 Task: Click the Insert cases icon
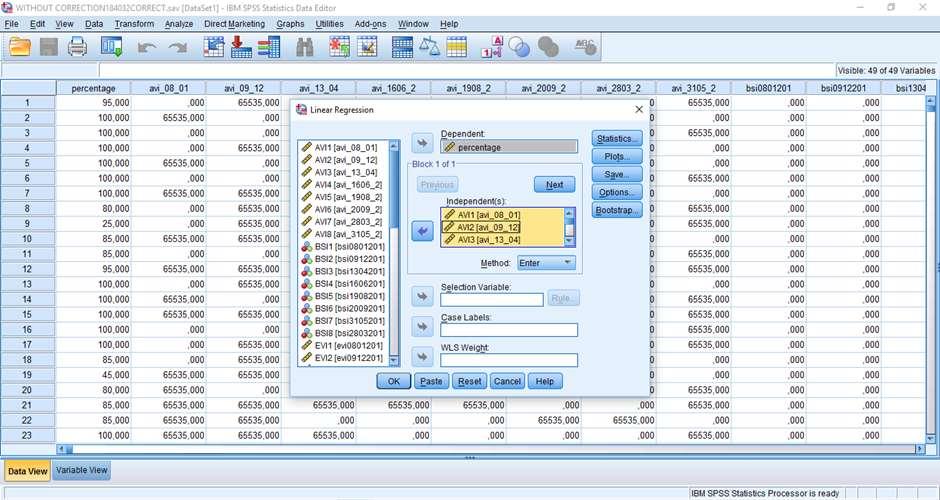(x=339, y=47)
